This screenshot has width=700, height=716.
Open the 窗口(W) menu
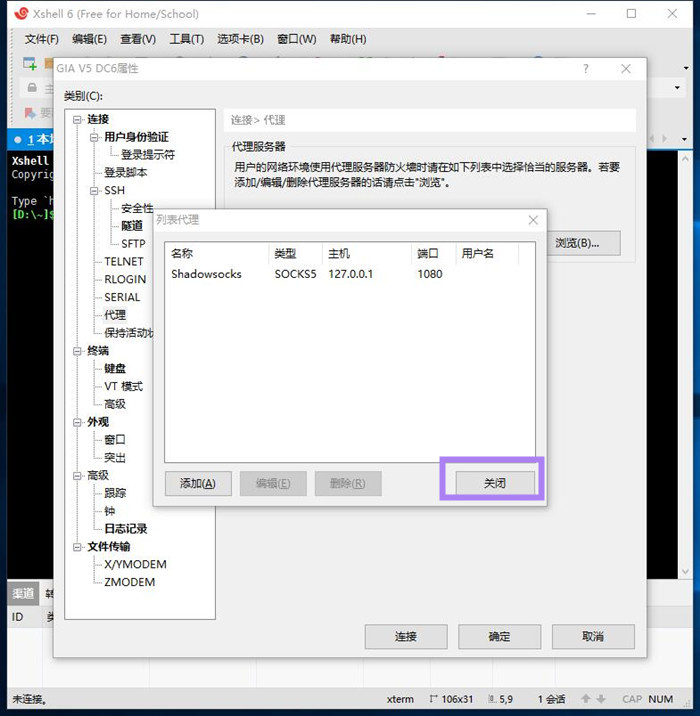[296, 39]
